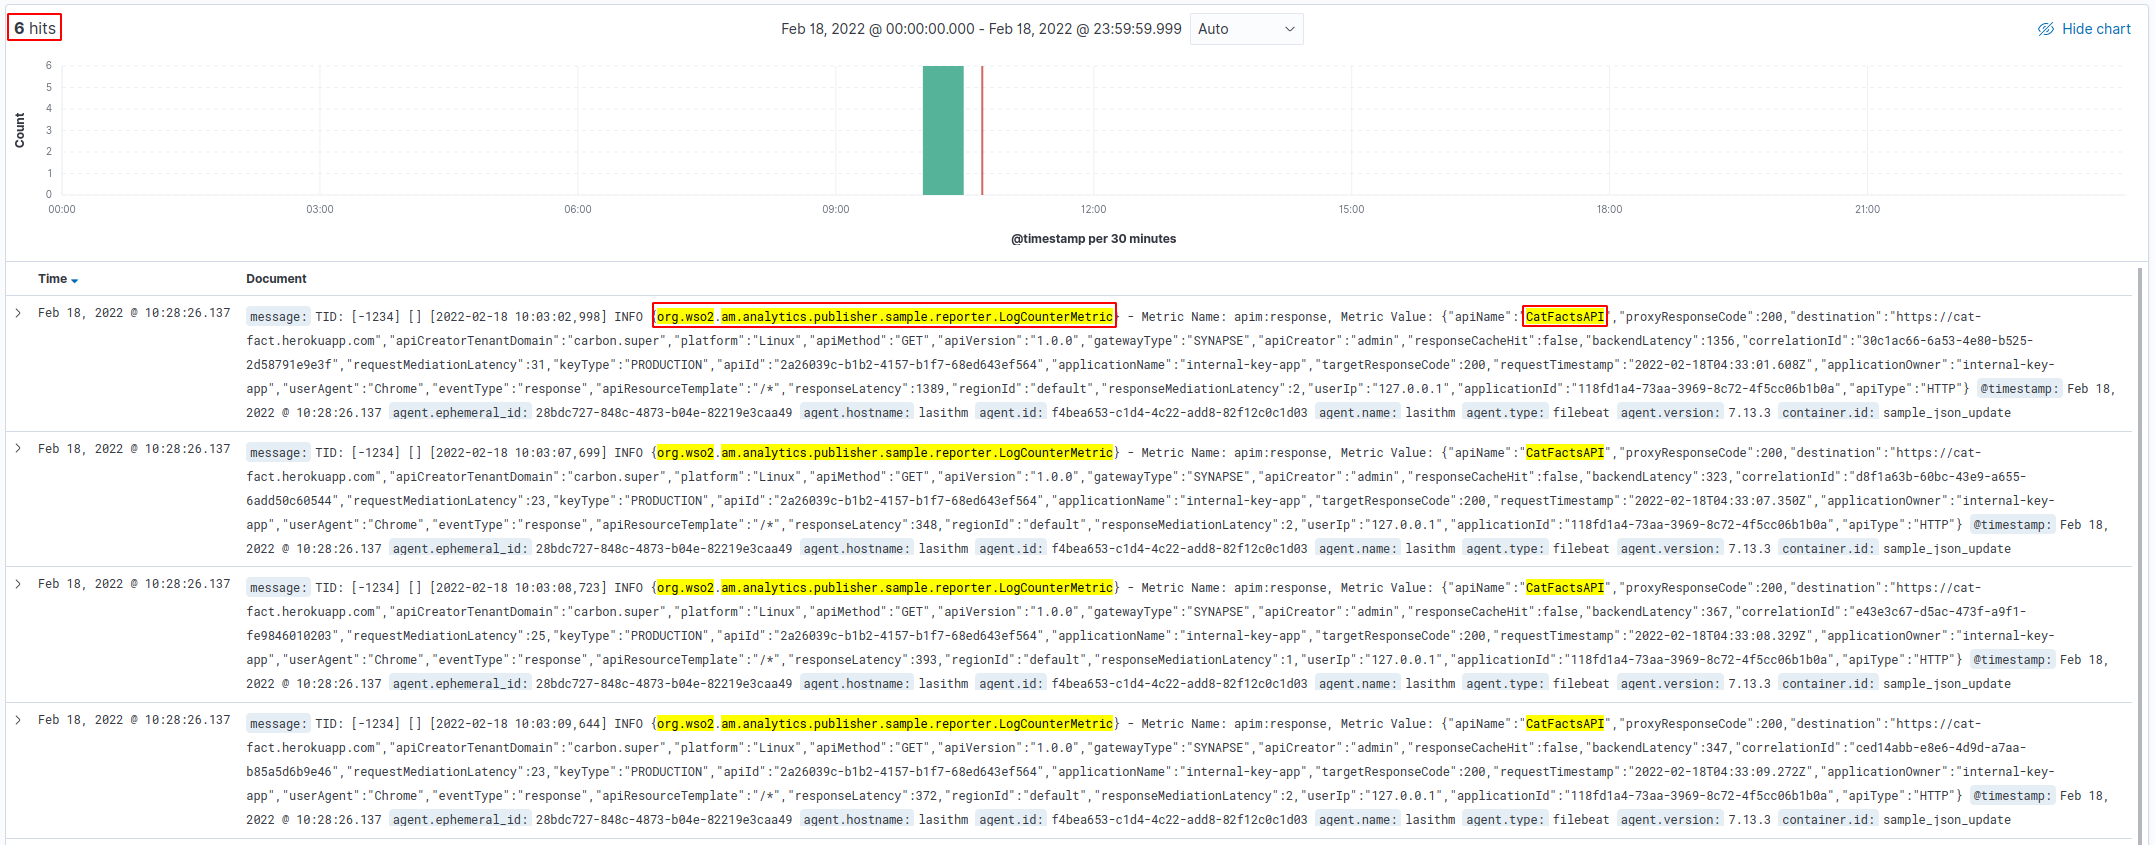Image resolution: width=2155 pixels, height=845 pixels.
Task: Click the green histogram bar
Action: [x=943, y=130]
